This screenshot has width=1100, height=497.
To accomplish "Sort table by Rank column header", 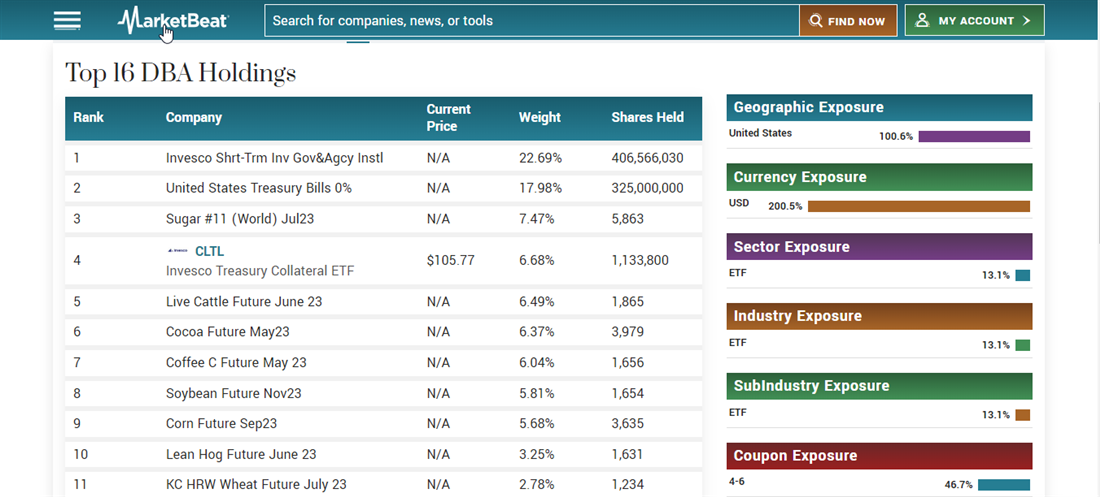I will coord(88,117).
